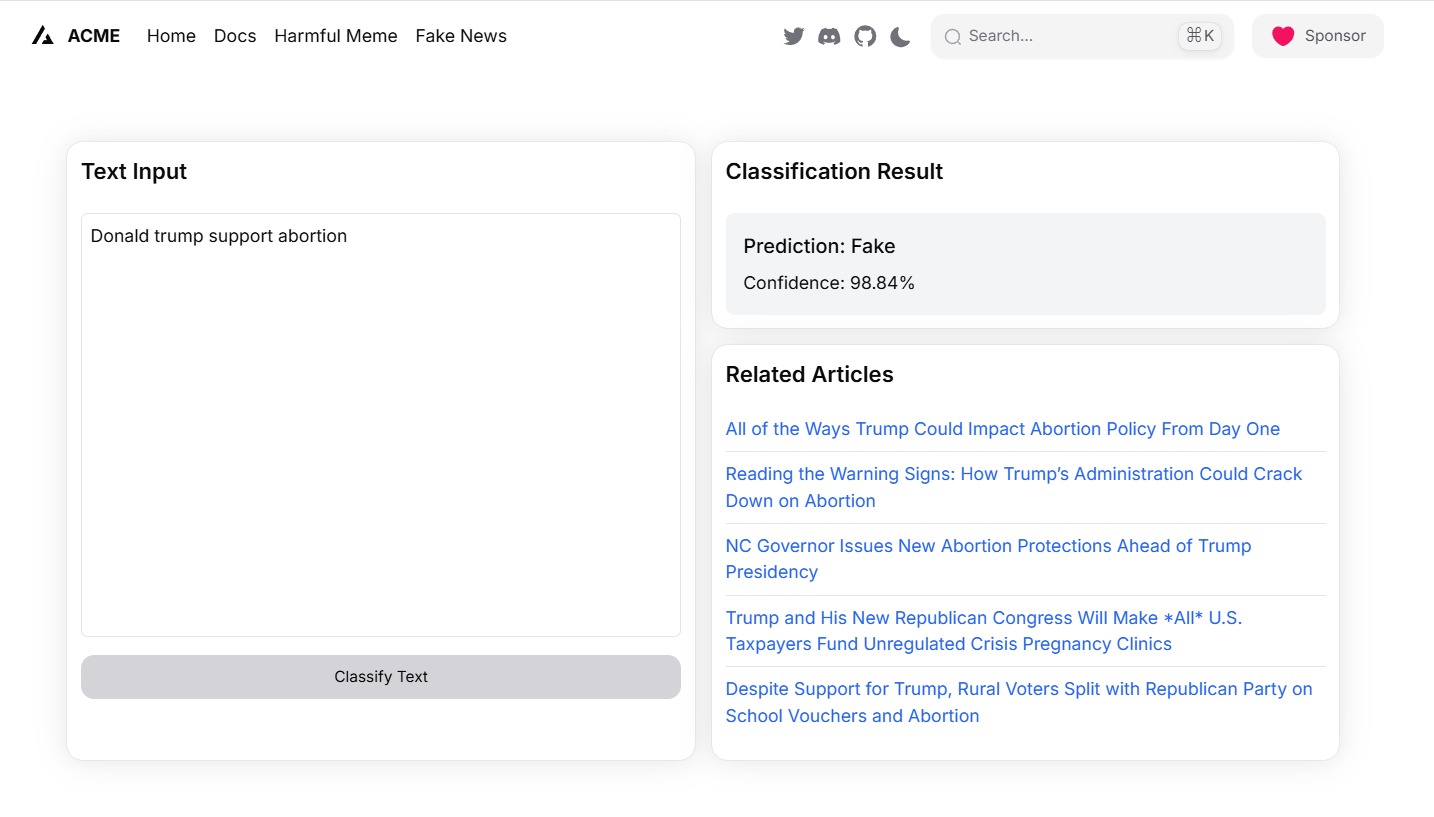Open the Discord icon link

click(x=829, y=37)
